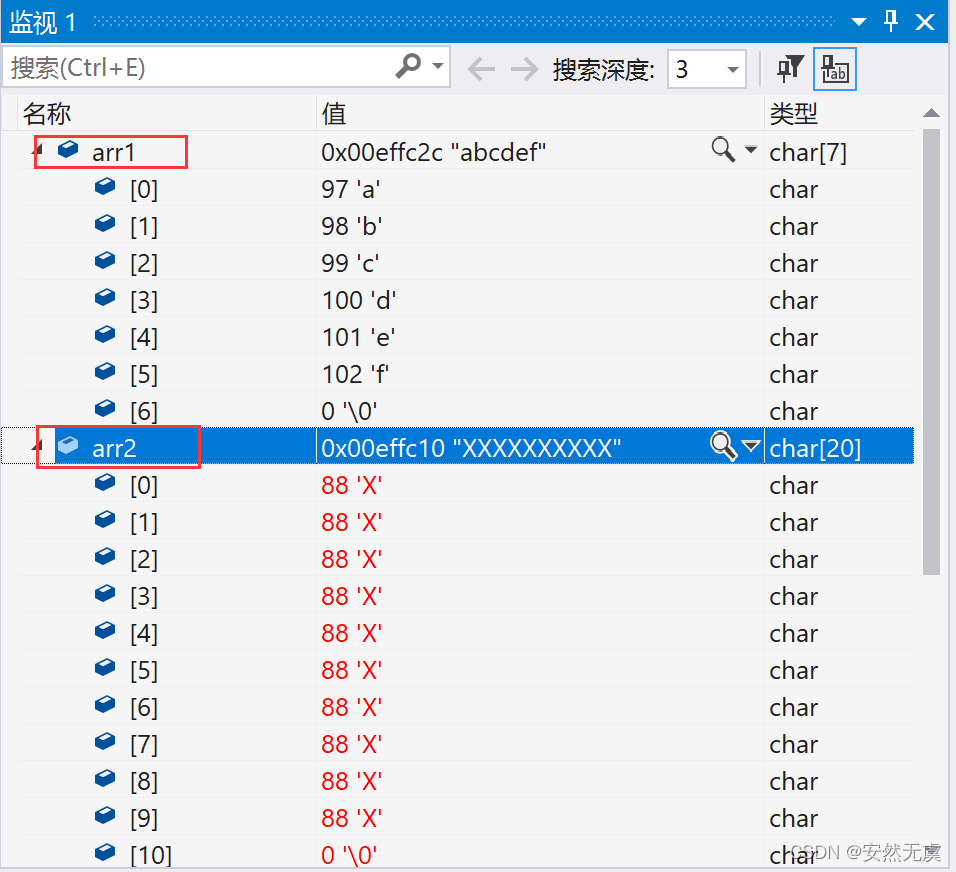The height and width of the screenshot is (872, 956).
Task: Open visualizer dropdown arrow for arr2
Action: point(751,446)
